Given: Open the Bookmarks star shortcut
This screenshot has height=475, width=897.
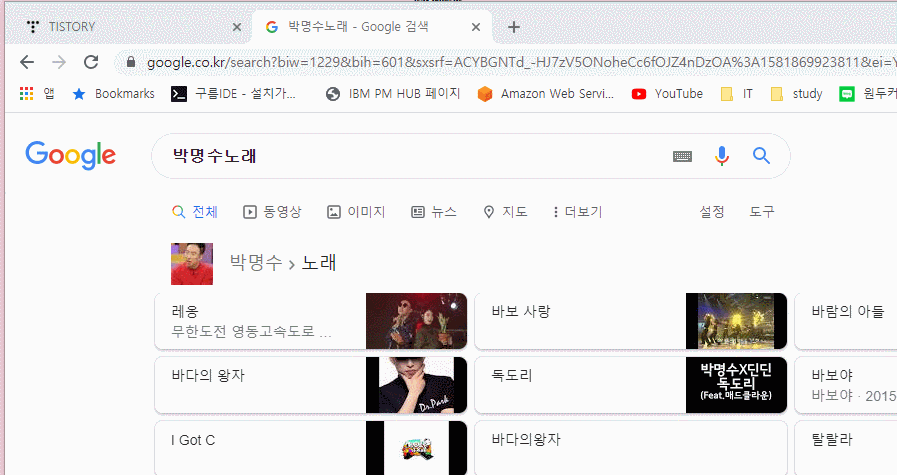Looking at the screenshot, I should click(x=113, y=94).
